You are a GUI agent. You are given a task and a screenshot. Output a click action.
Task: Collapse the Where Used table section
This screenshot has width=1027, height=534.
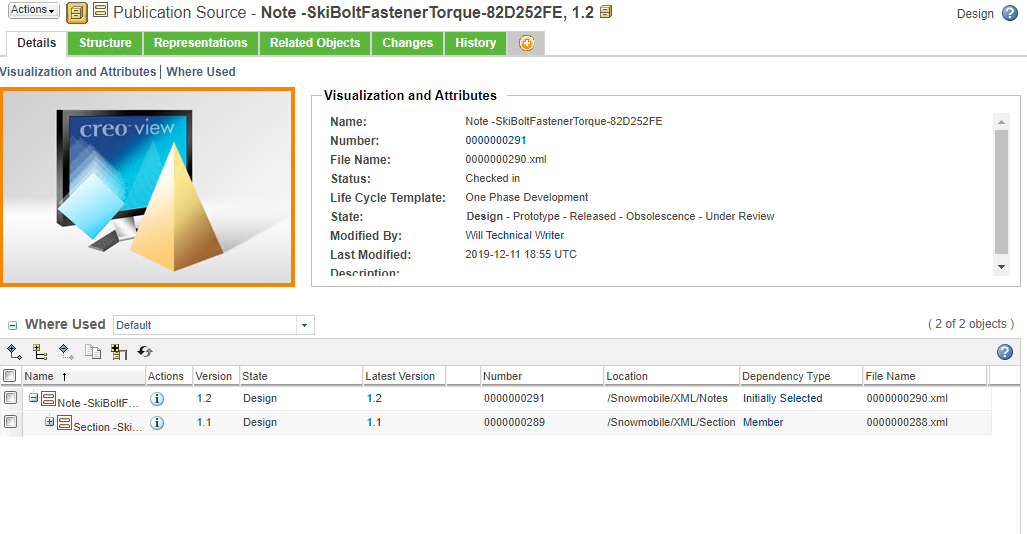pyautogui.click(x=12, y=325)
